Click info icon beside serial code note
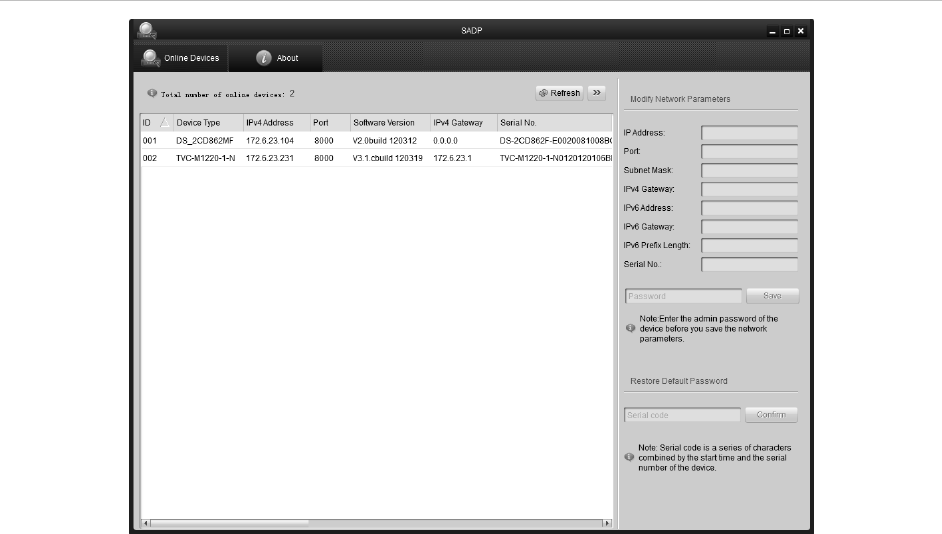Screen dimensions: 942x534 [x=629, y=457]
